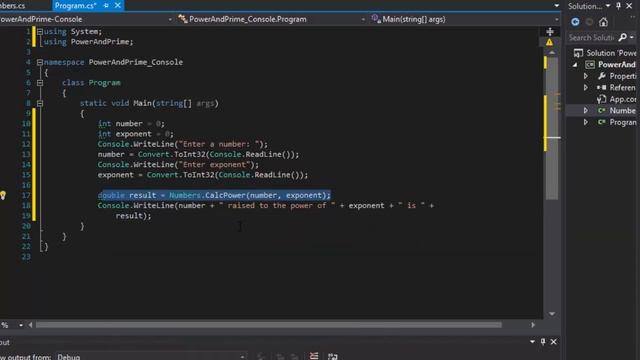Close the Program.cs tab

[x=118, y=5]
